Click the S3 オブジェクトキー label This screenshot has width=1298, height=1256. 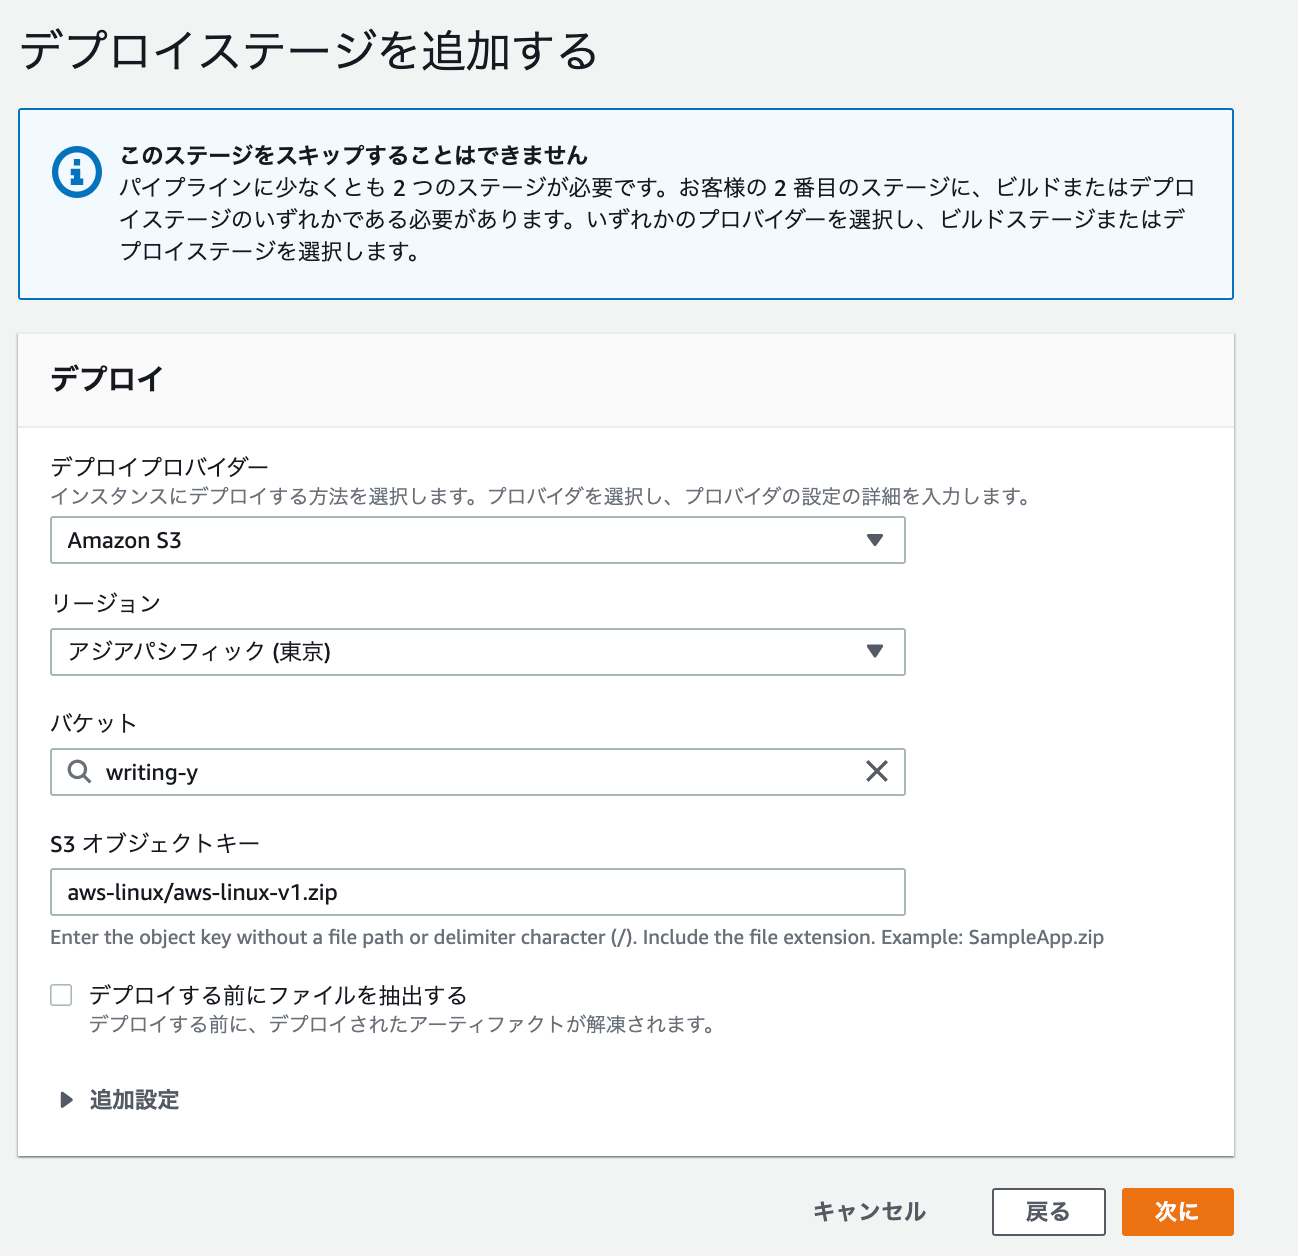point(155,844)
